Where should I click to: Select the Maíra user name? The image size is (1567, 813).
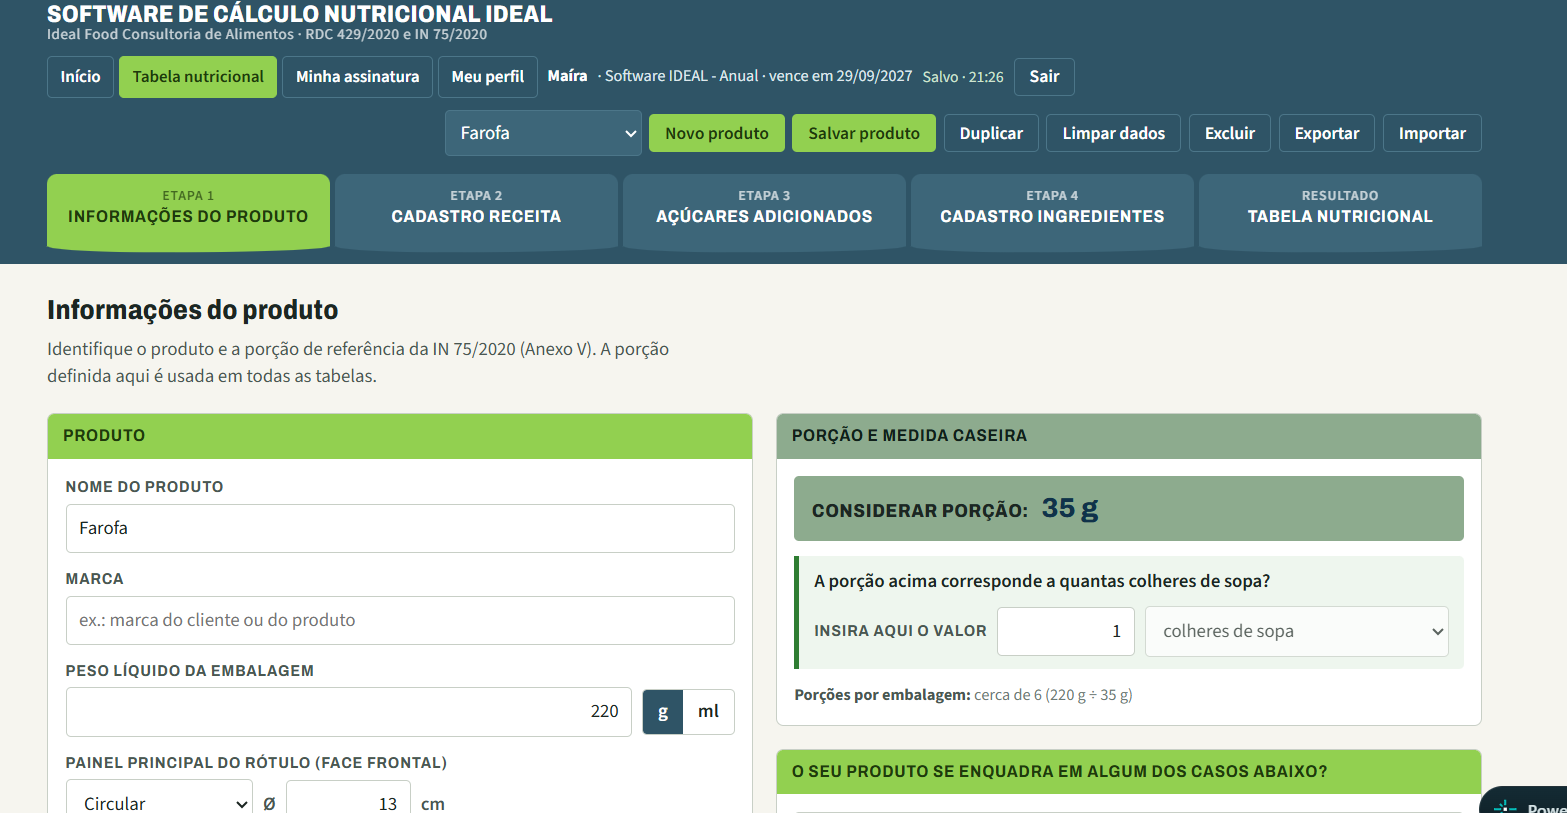(x=567, y=76)
